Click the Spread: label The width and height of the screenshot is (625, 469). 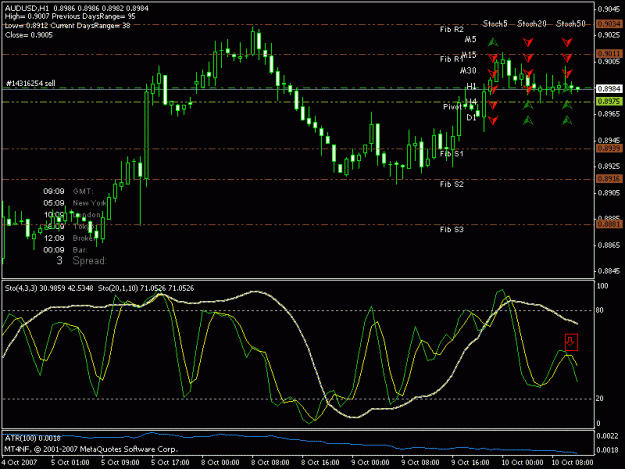tap(89, 261)
